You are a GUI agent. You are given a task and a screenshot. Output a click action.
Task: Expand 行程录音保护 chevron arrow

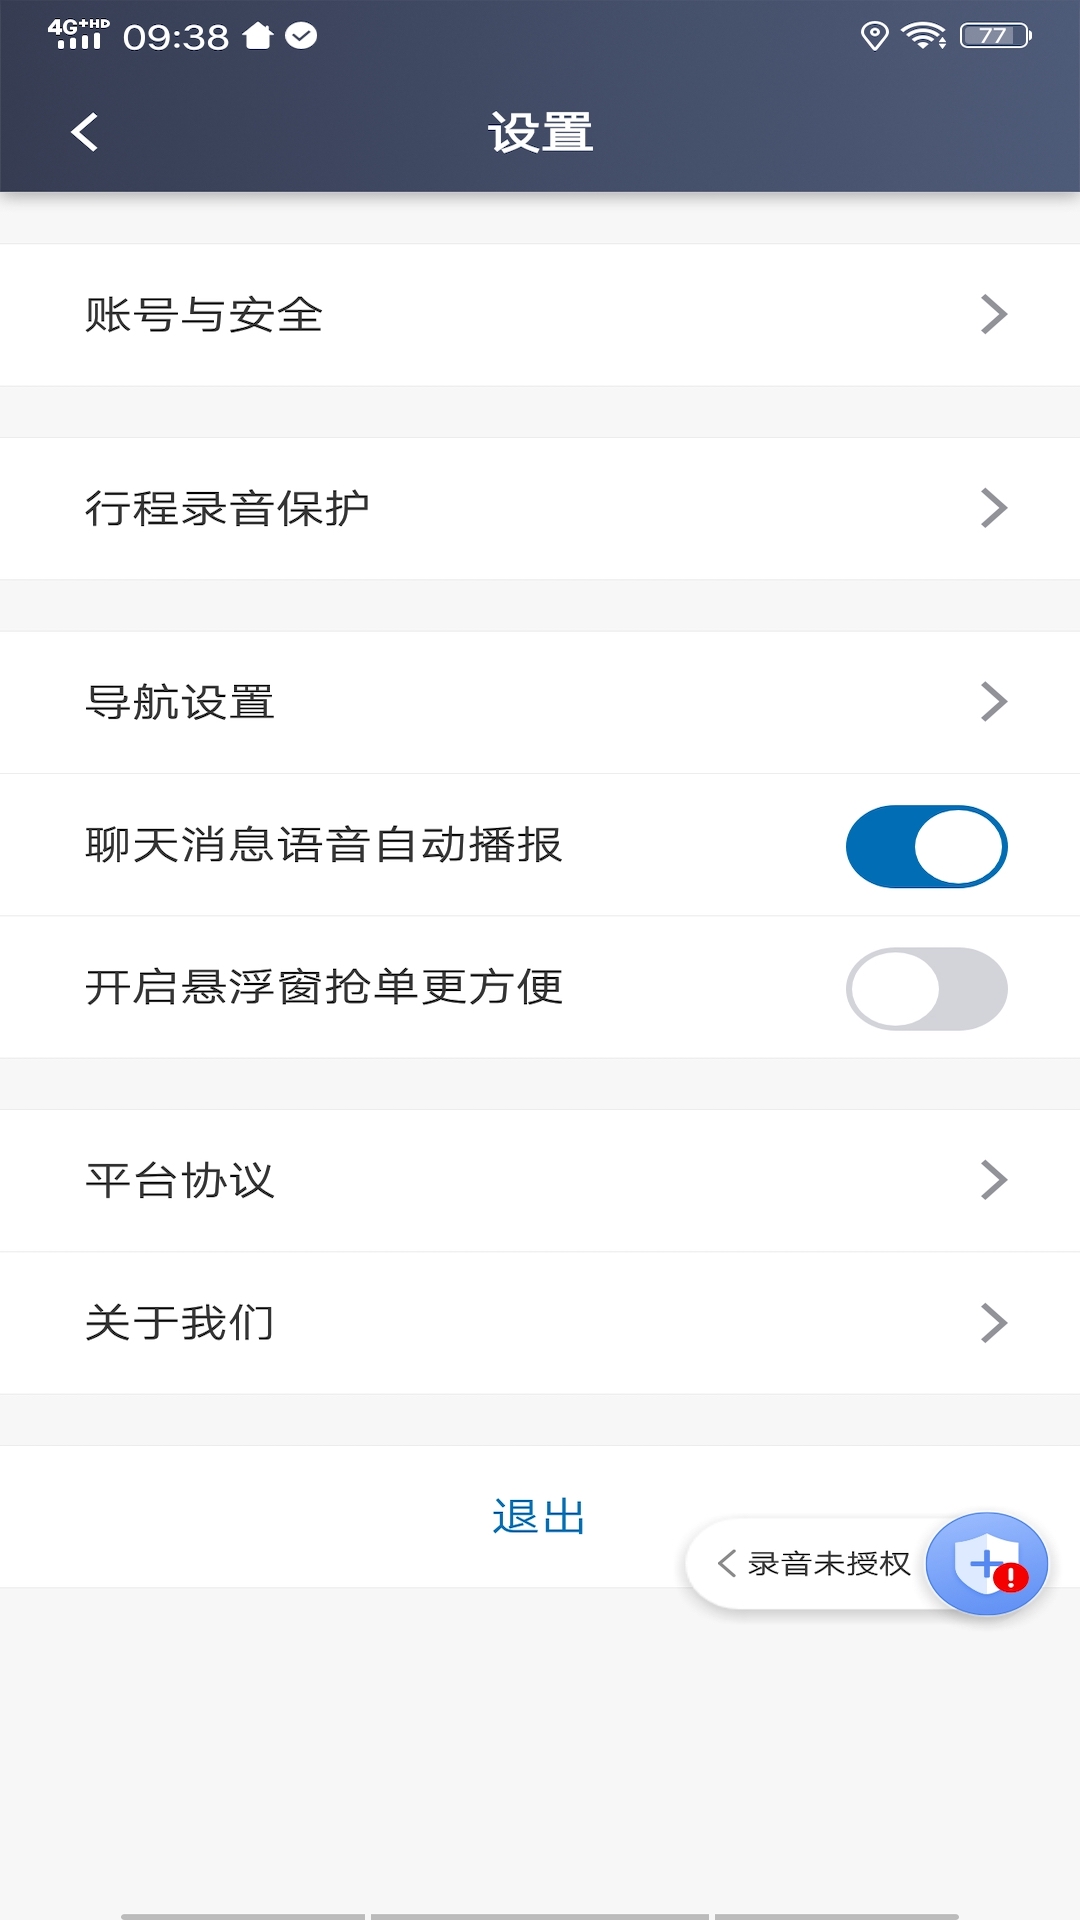point(993,508)
